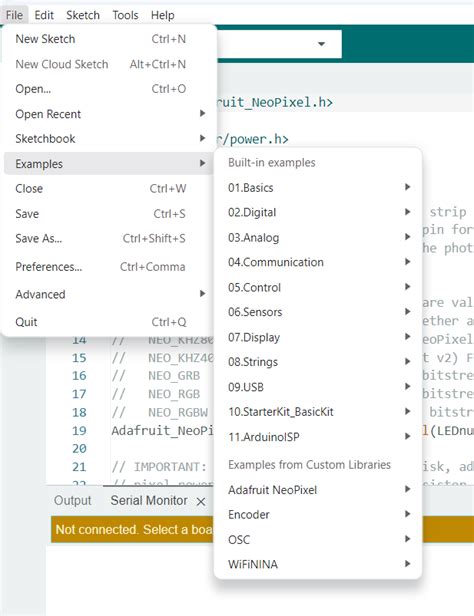Close the Serial Monitor tab
474x616 pixels.
pos(201,501)
